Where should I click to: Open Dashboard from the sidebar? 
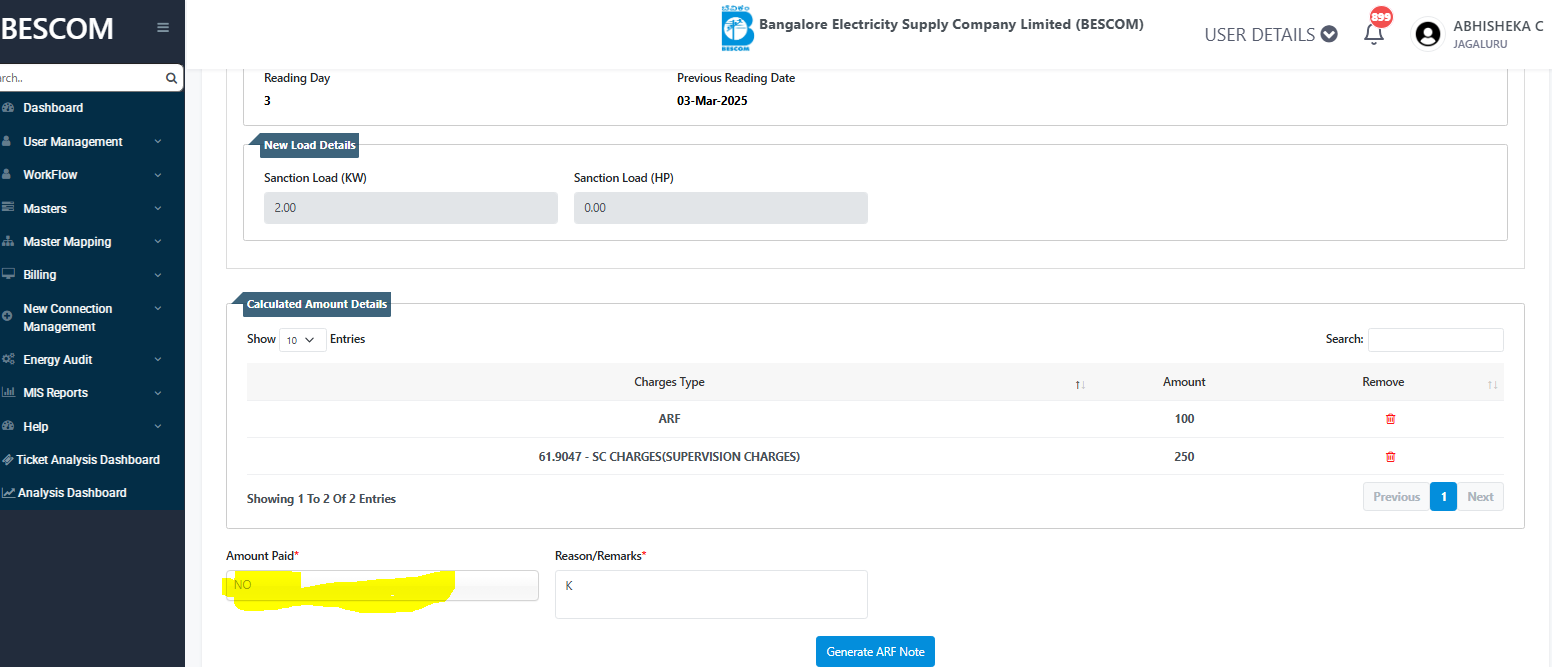[x=53, y=108]
